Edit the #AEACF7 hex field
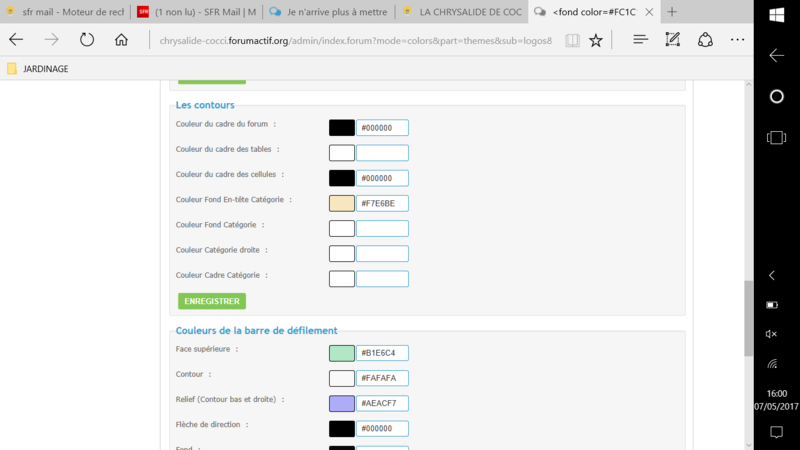The width and height of the screenshot is (800, 450). point(382,403)
